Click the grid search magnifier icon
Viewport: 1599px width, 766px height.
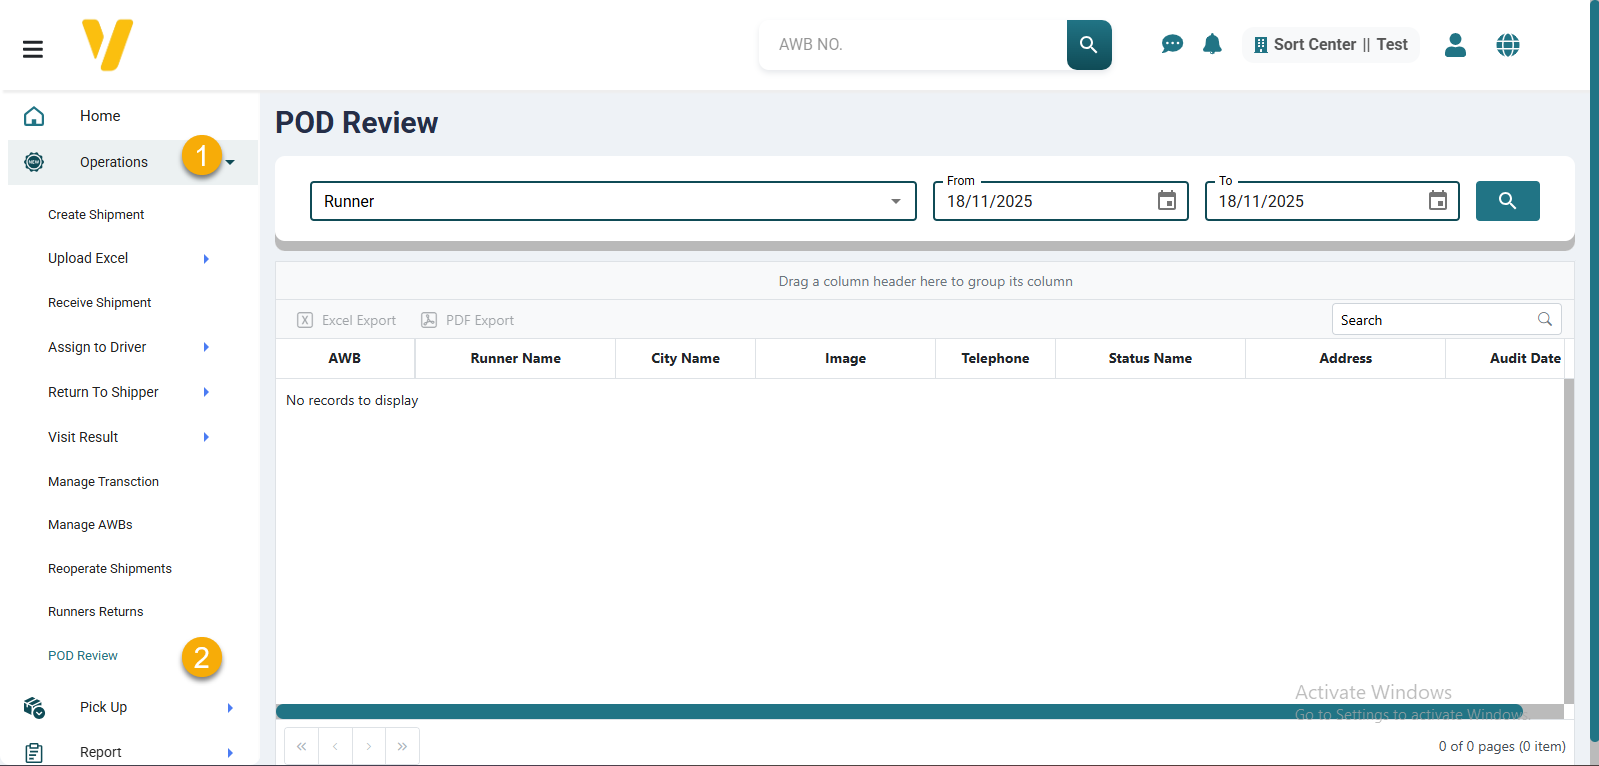click(x=1545, y=320)
